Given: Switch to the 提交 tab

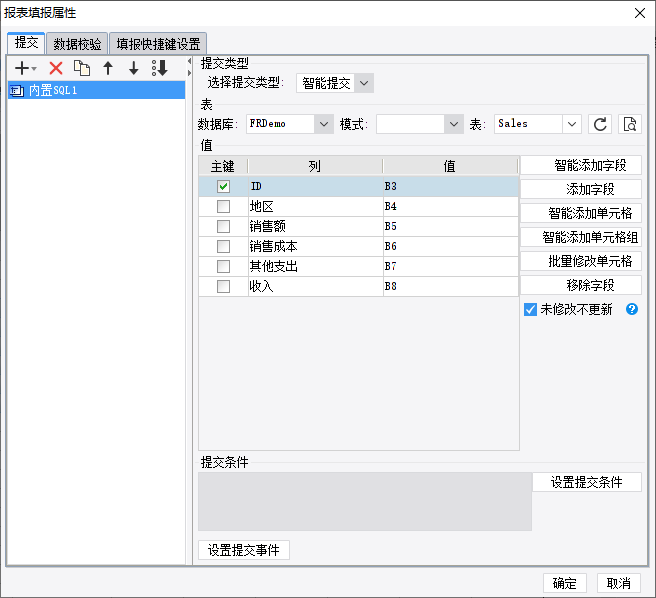Looking at the screenshot, I should (x=26, y=43).
